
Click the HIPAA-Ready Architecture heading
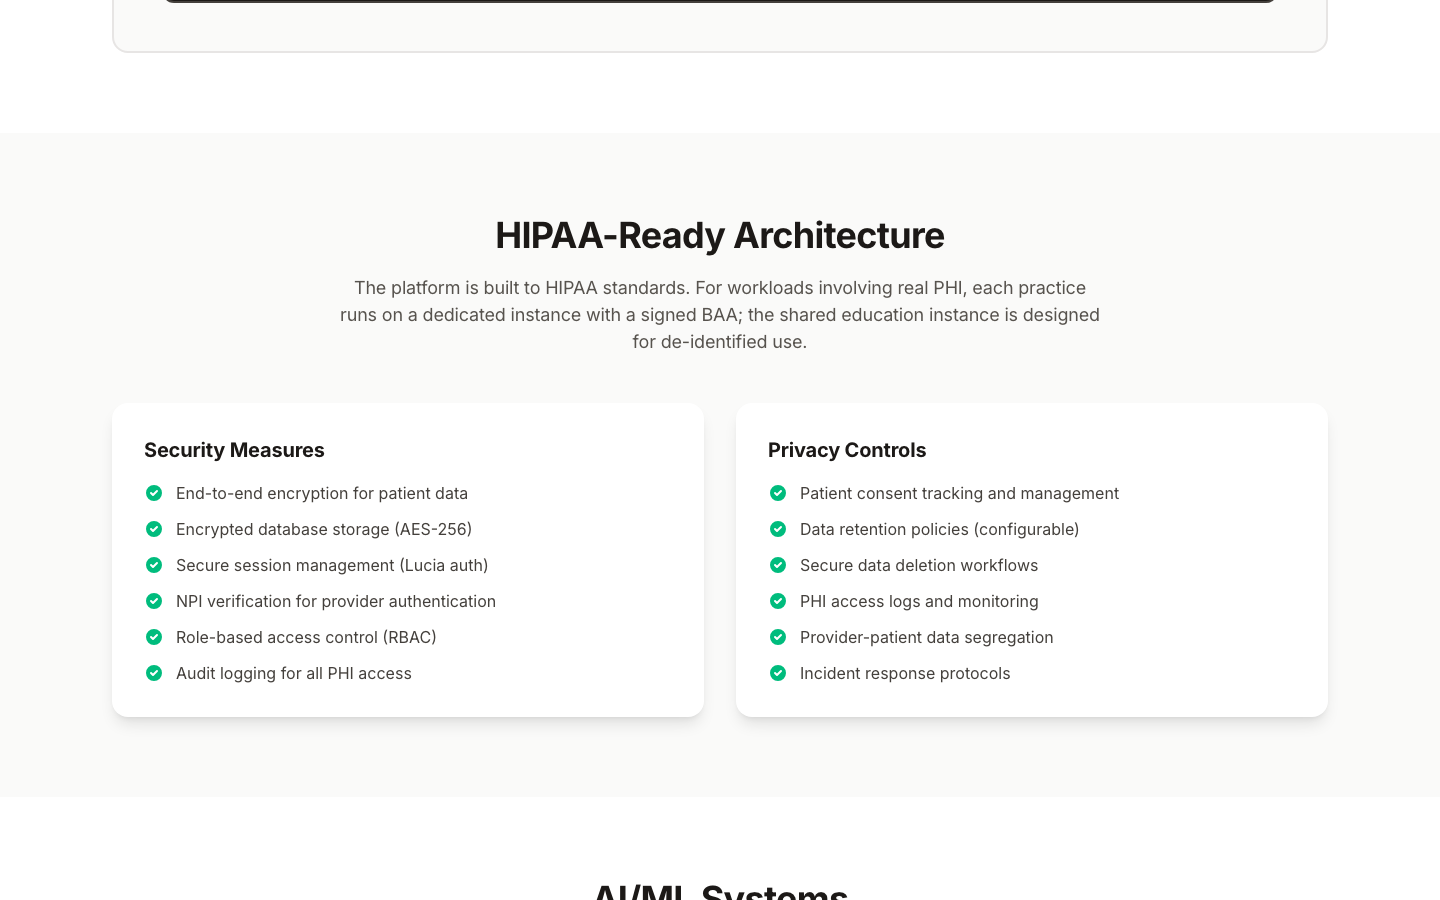[x=720, y=235]
